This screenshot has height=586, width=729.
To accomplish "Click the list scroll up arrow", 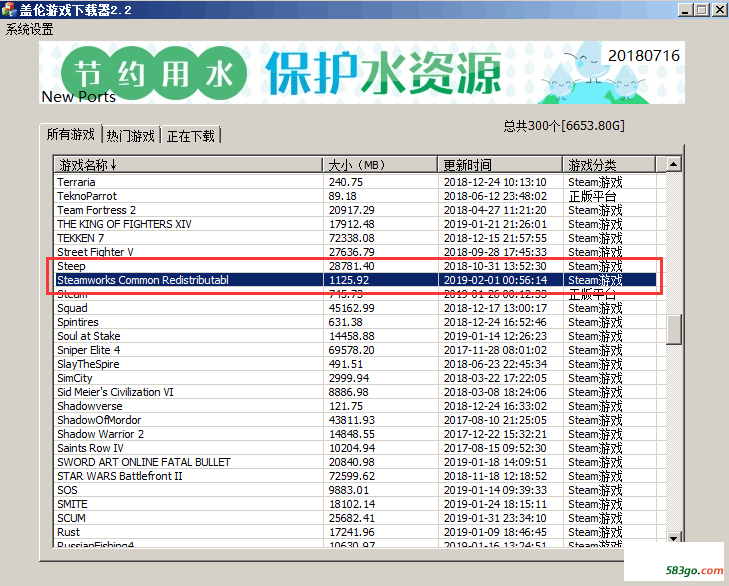I will pyautogui.click(x=673, y=164).
